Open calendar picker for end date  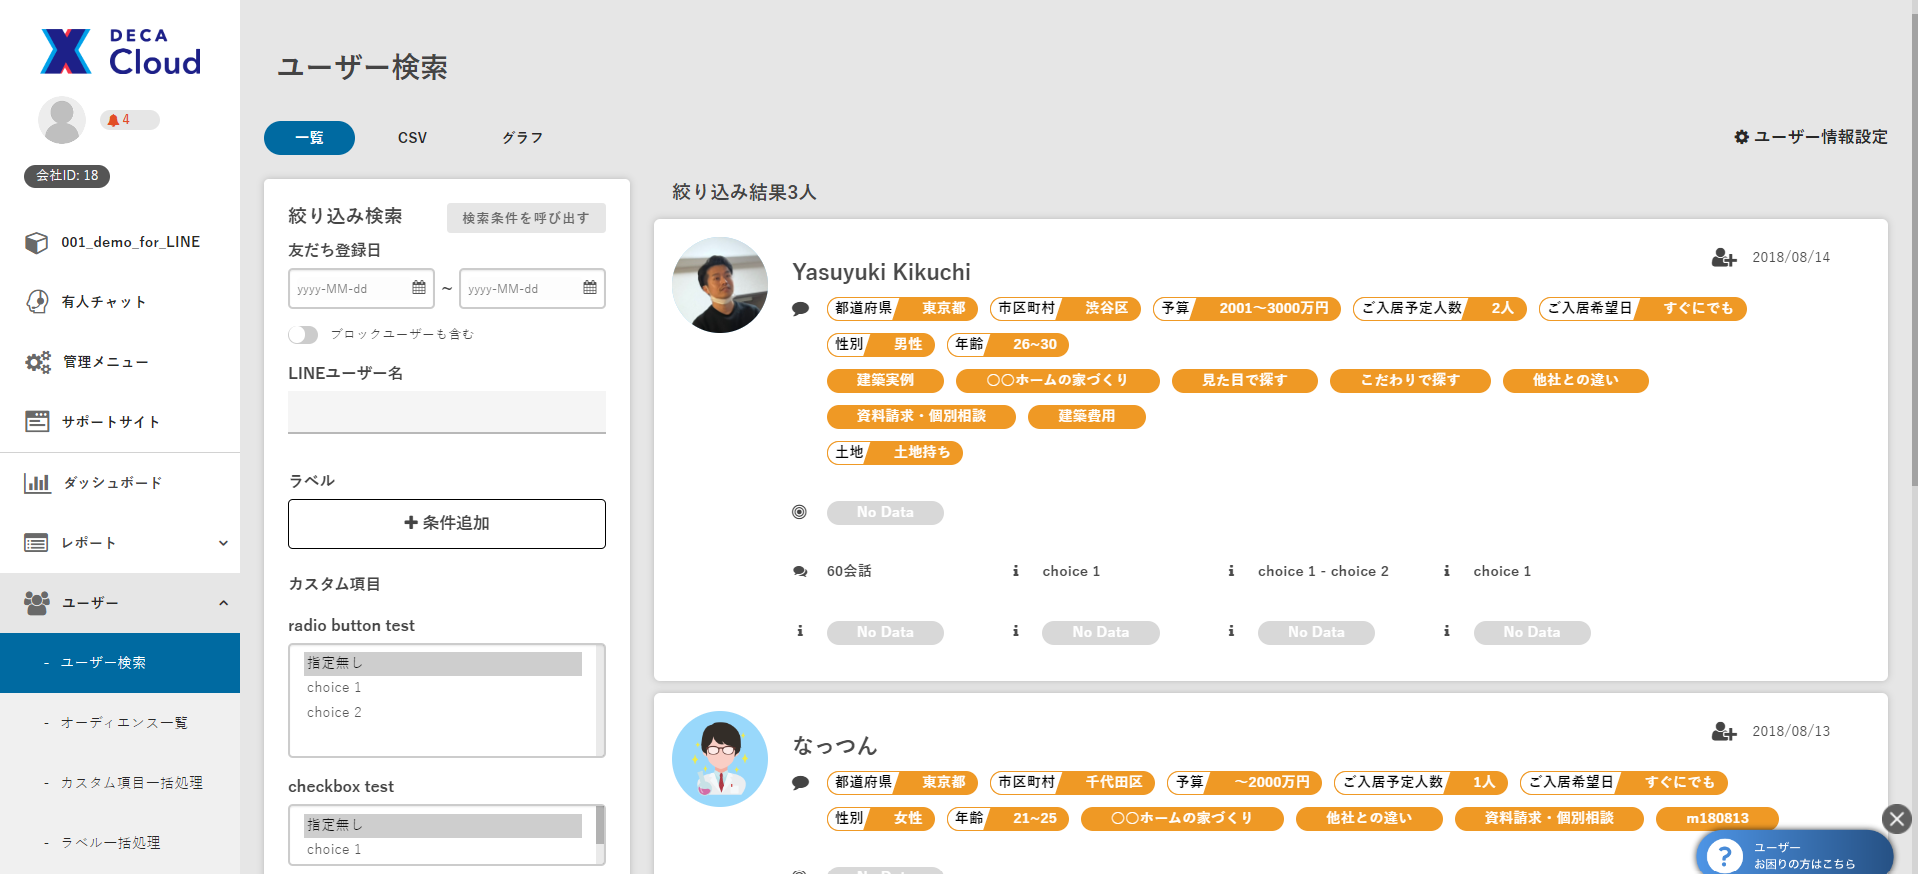click(590, 288)
